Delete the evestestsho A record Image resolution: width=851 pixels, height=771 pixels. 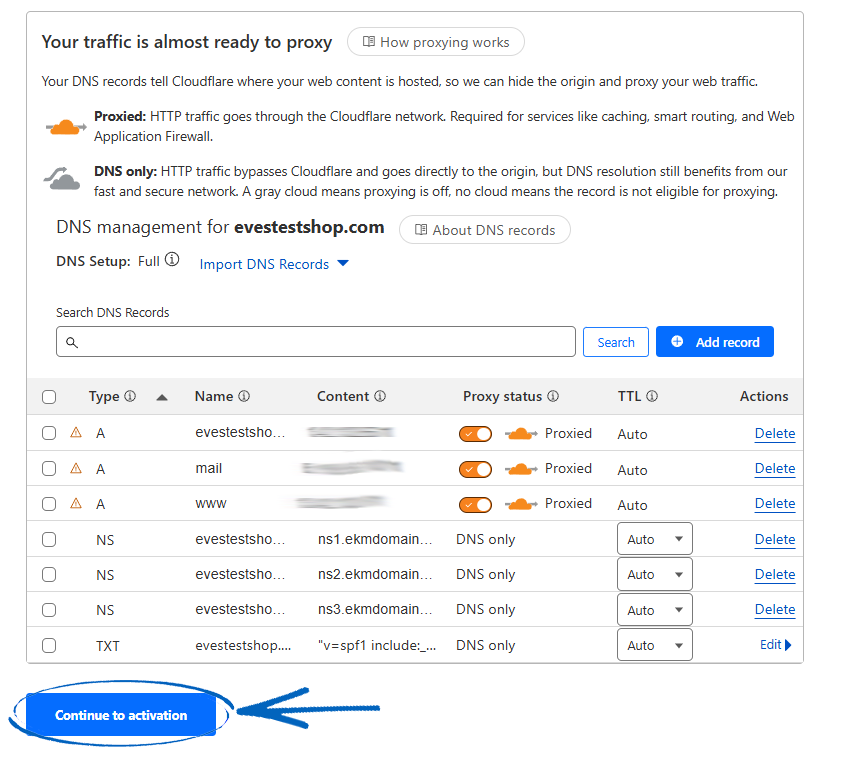(774, 434)
